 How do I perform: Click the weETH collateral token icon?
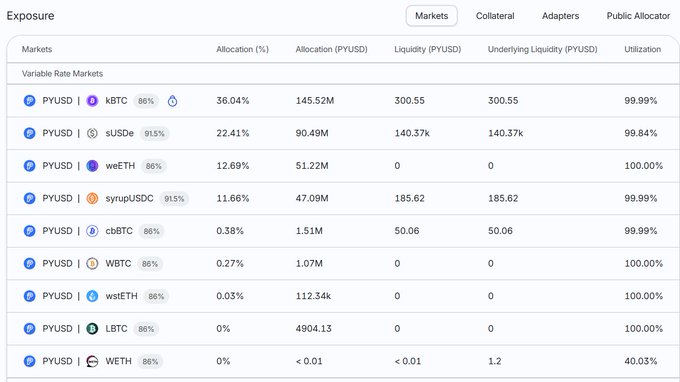[x=92, y=166]
